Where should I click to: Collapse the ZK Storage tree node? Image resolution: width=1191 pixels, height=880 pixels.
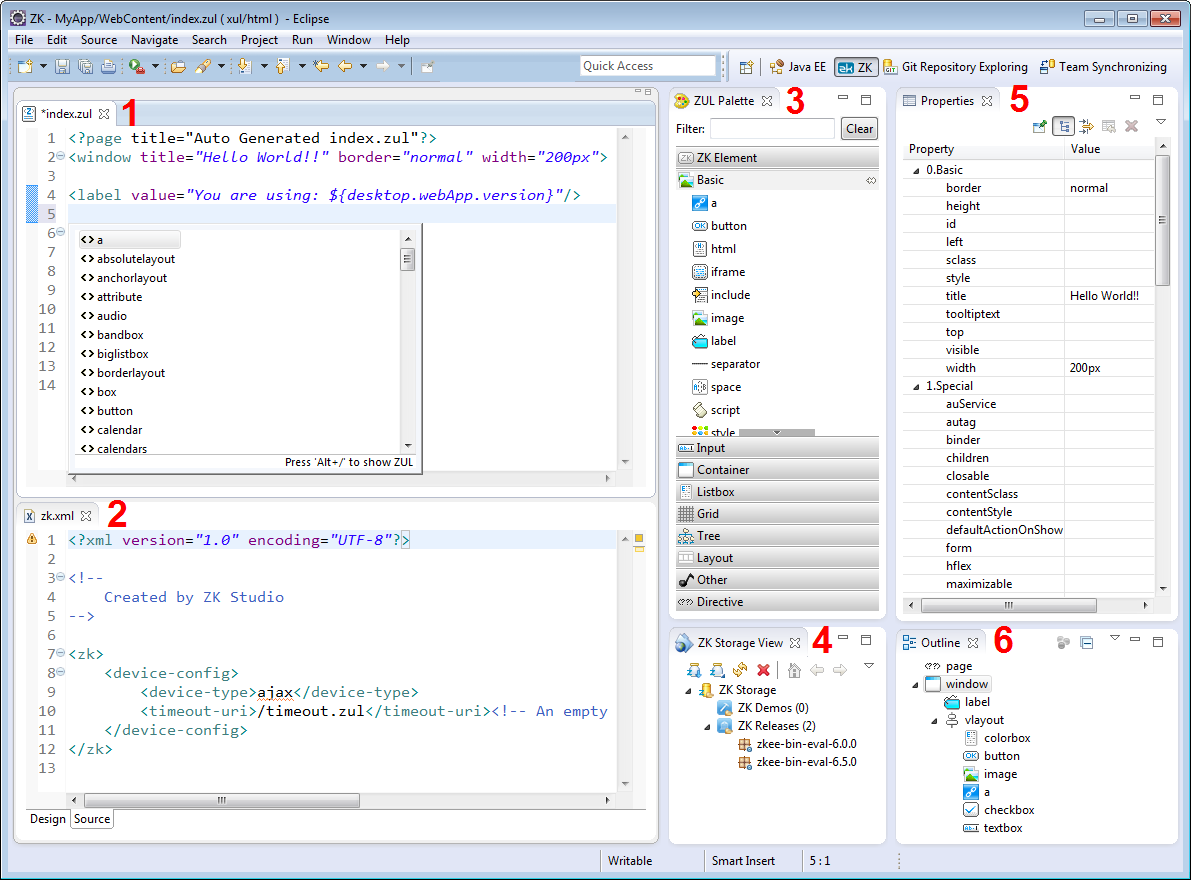coord(689,691)
